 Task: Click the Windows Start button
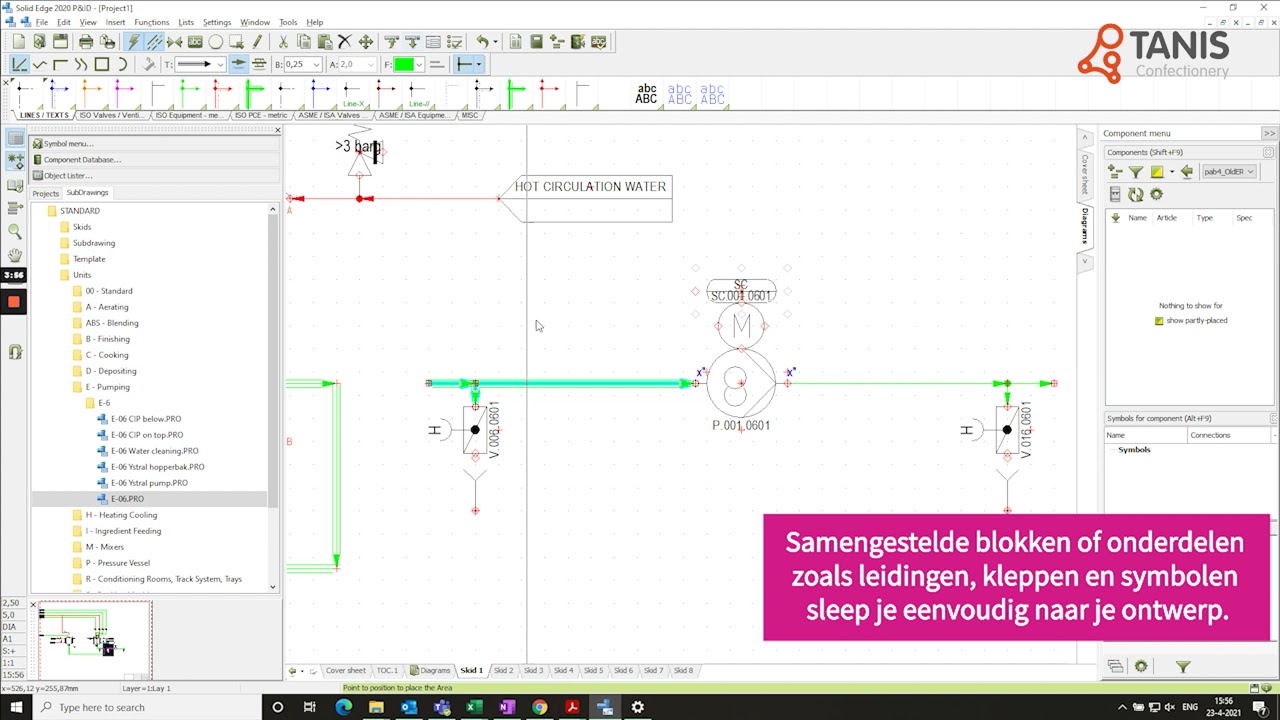click(16, 707)
